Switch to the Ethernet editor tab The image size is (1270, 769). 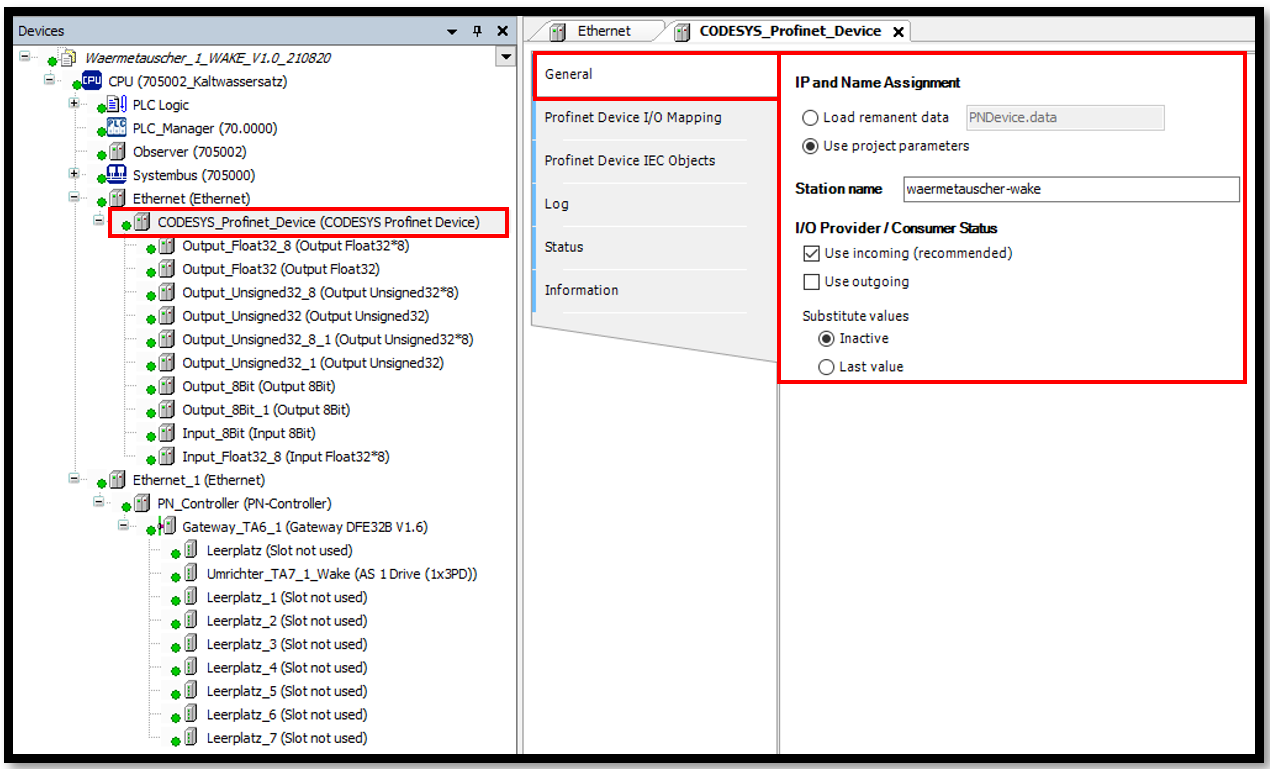pos(603,31)
